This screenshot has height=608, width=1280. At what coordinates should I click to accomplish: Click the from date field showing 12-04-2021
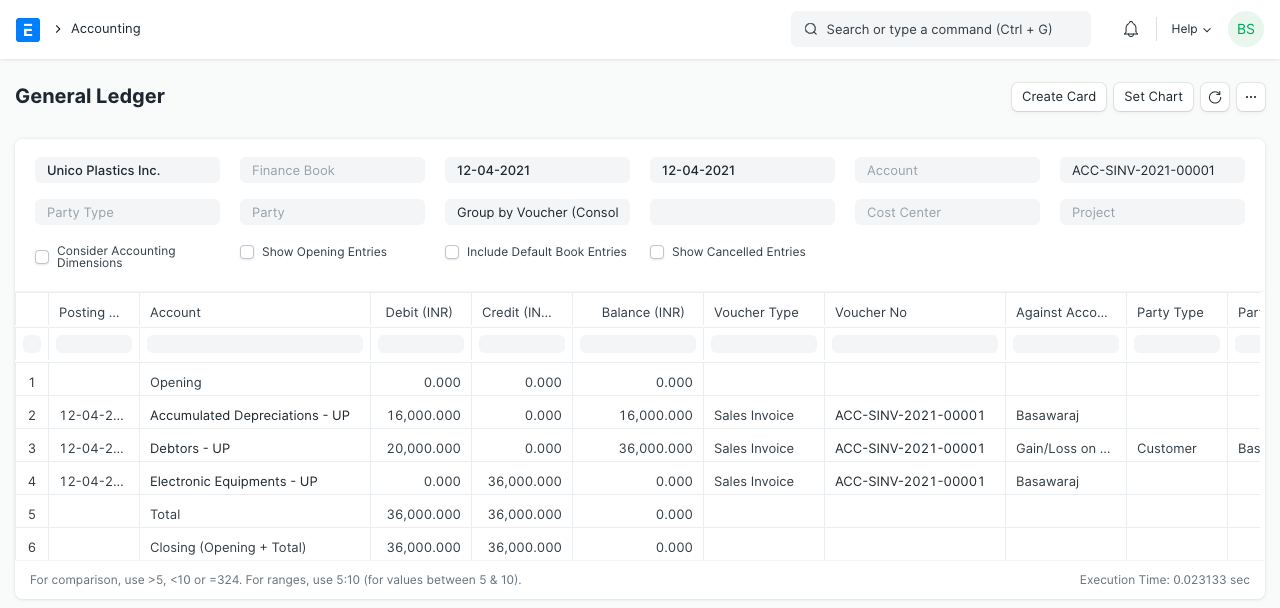point(537,170)
